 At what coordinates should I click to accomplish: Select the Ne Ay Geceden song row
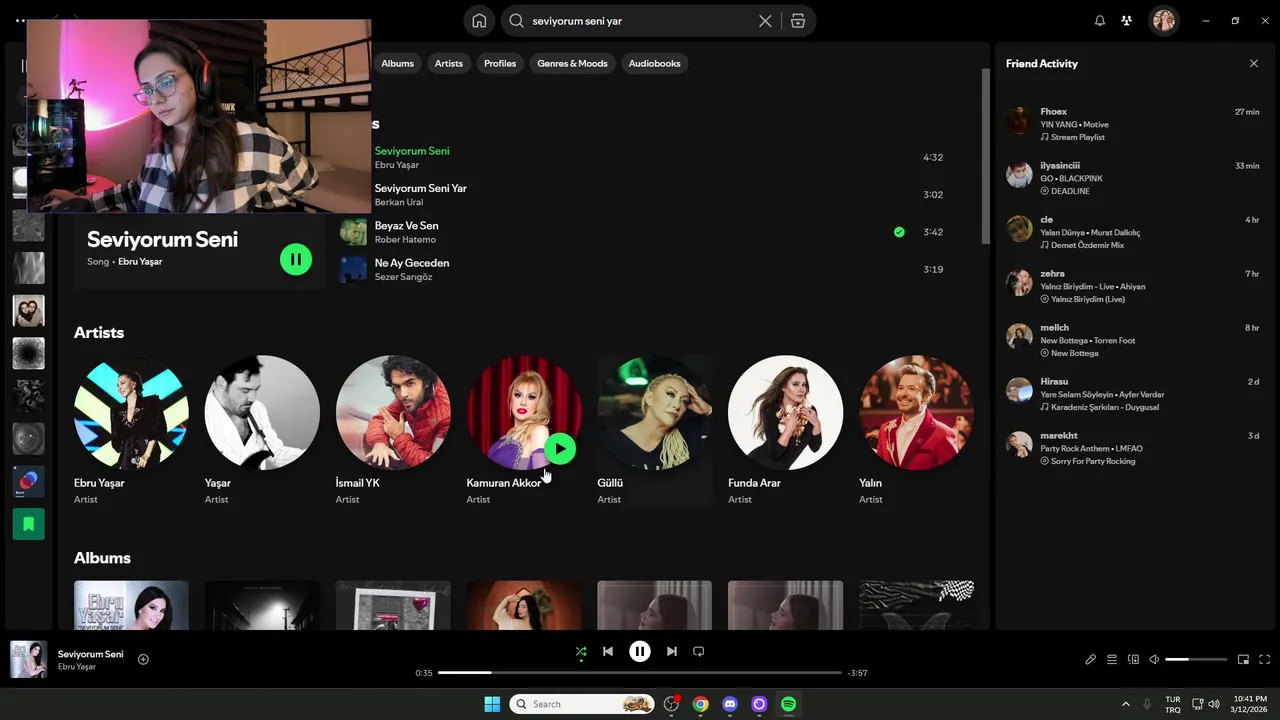click(x=645, y=269)
